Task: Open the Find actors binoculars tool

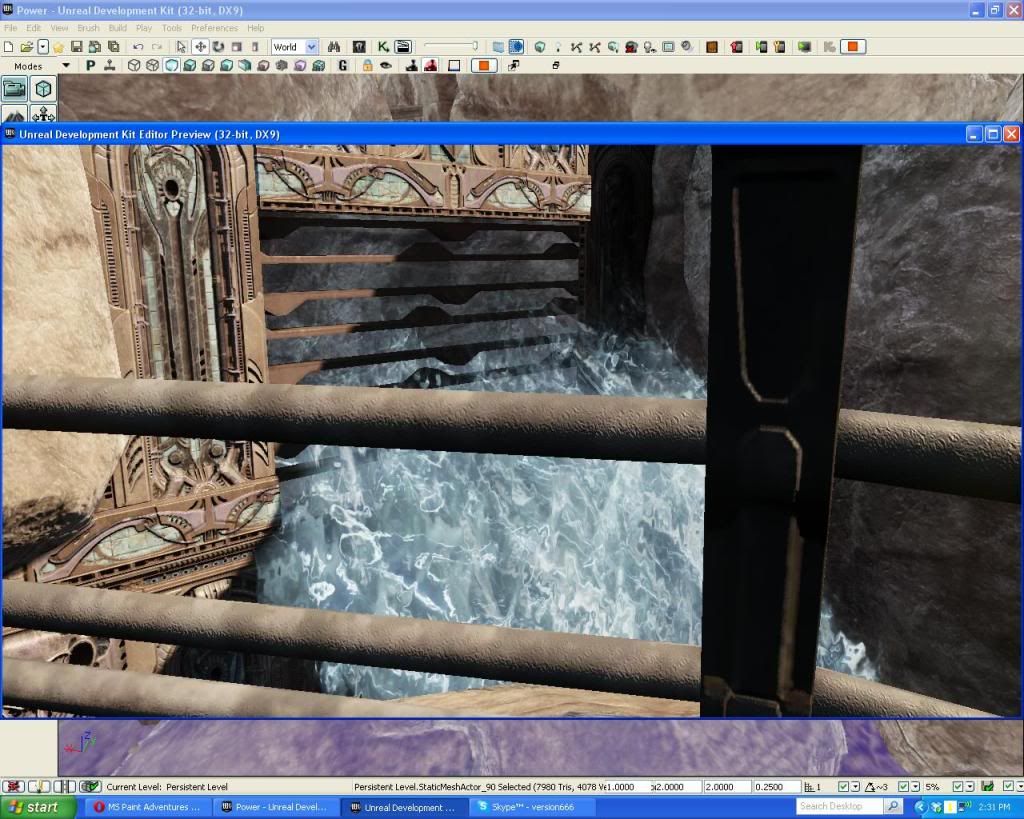Action: pyautogui.click(x=334, y=47)
